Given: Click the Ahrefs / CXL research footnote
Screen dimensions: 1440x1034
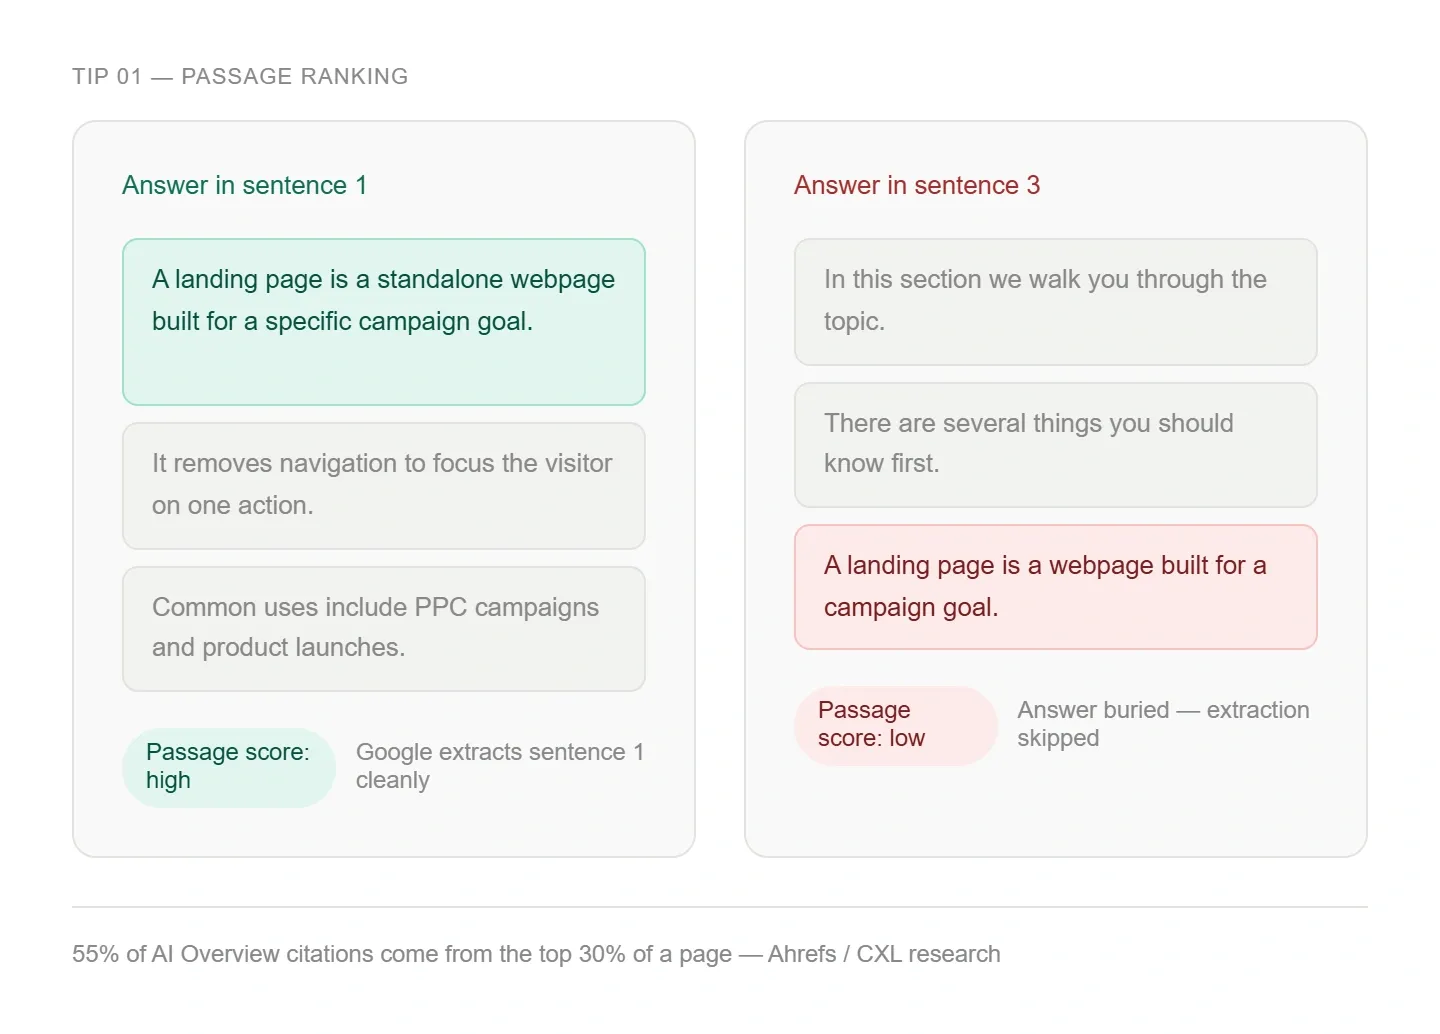Looking at the screenshot, I should 884,954.
